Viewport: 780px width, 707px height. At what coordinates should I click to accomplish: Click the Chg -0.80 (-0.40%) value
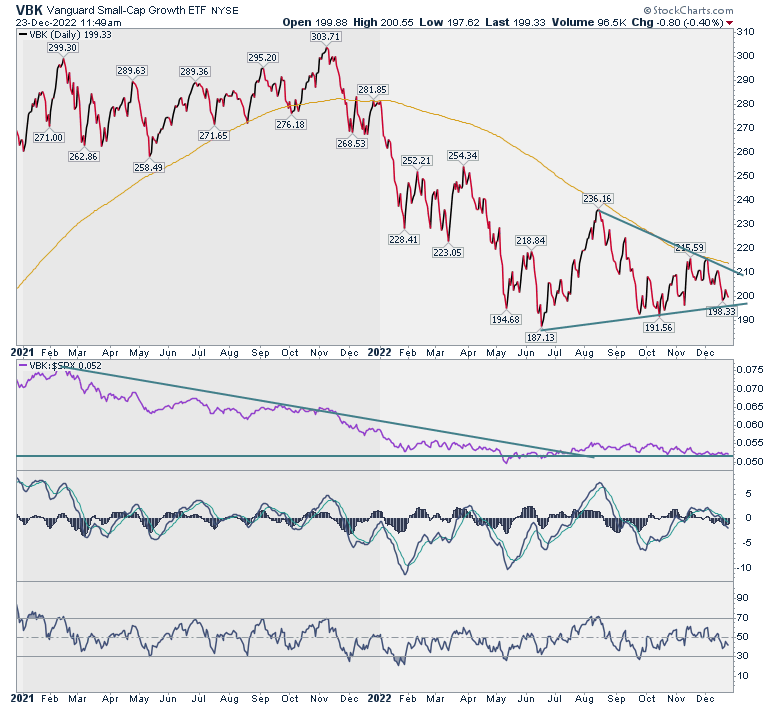click(678, 22)
